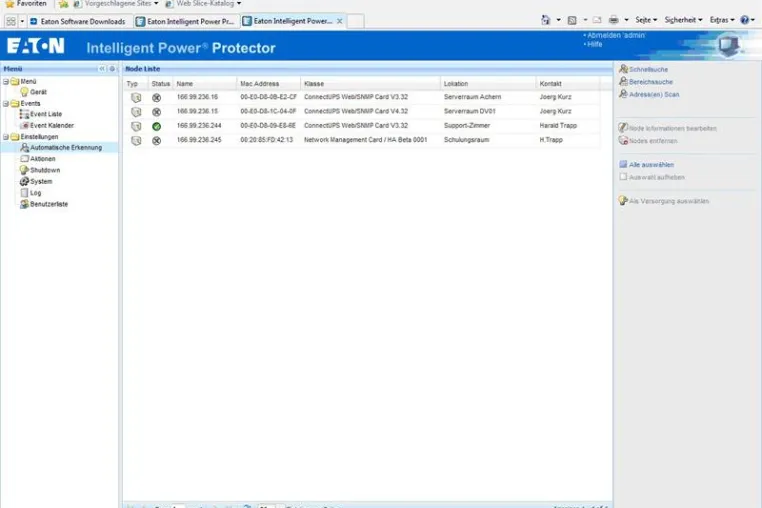Click Abmelden 'admin' link
Screen dimensions: 762x508
pyautogui.click(x=614, y=35)
